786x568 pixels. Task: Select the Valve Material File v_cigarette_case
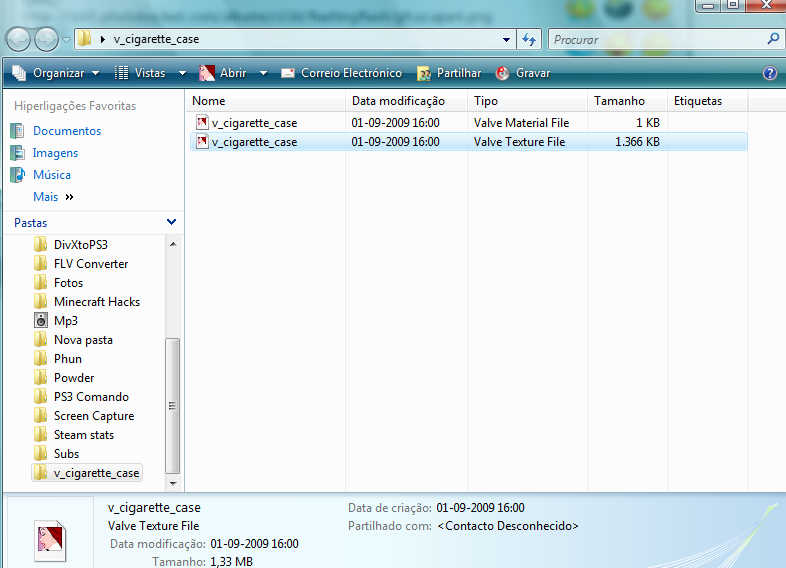coord(469,123)
